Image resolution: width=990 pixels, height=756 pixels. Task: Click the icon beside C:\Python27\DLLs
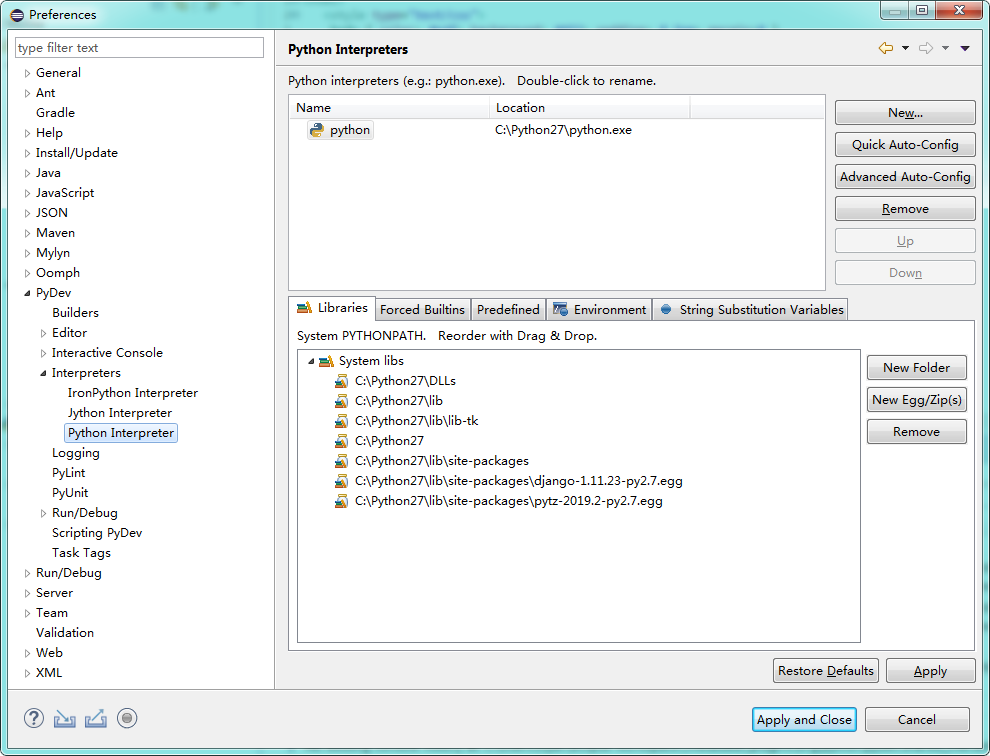tap(341, 381)
